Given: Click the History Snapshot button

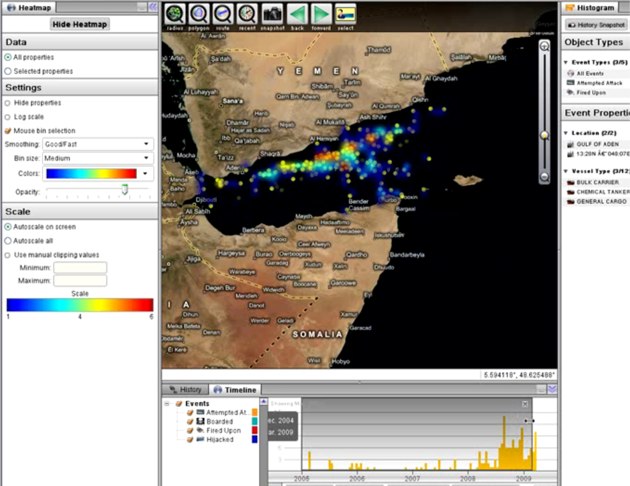Looking at the screenshot, I should (x=596, y=23).
